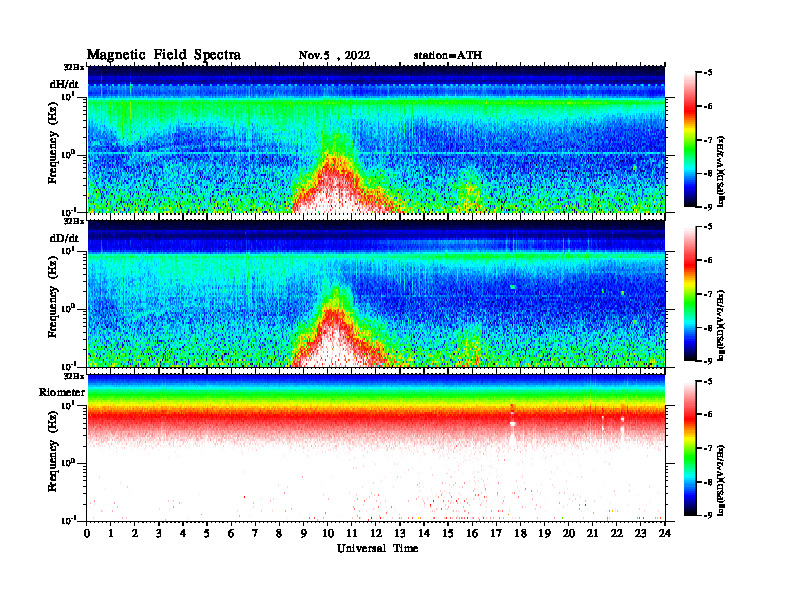Click the "22" hour tick label
Screen dimensions: 792x612
tap(616, 533)
